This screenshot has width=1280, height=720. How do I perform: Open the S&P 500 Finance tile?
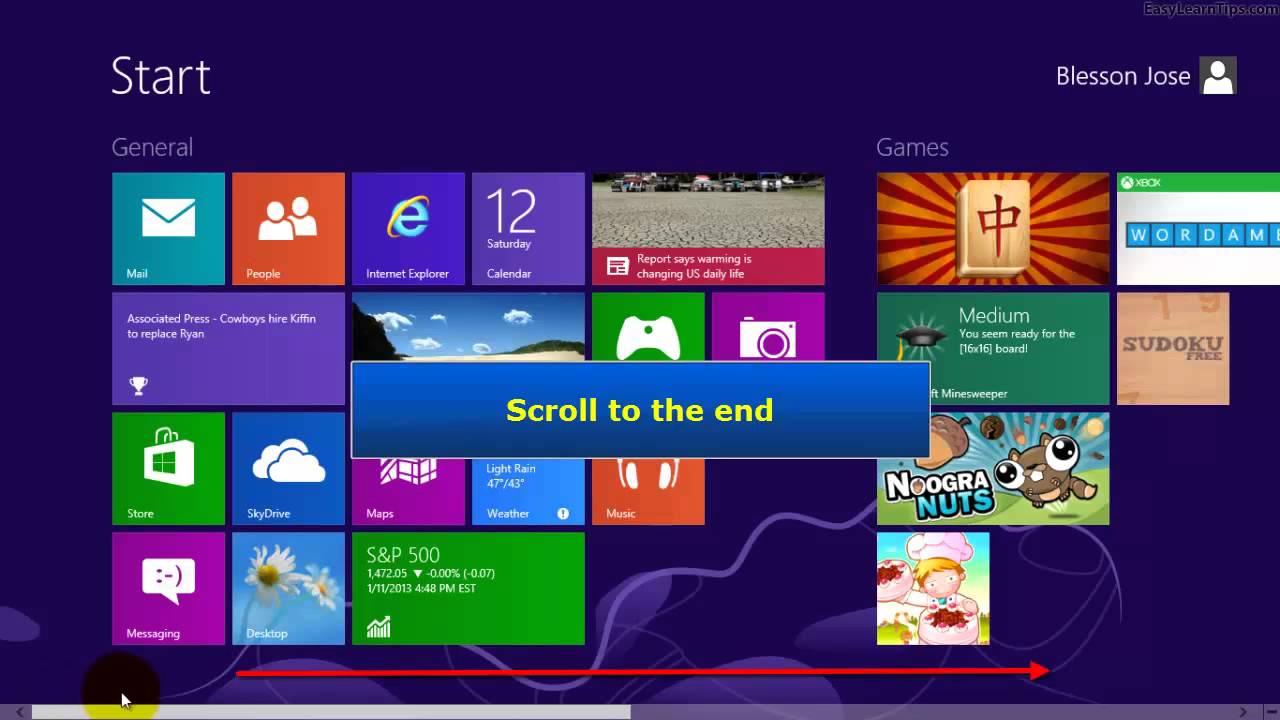pyautogui.click(x=468, y=589)
